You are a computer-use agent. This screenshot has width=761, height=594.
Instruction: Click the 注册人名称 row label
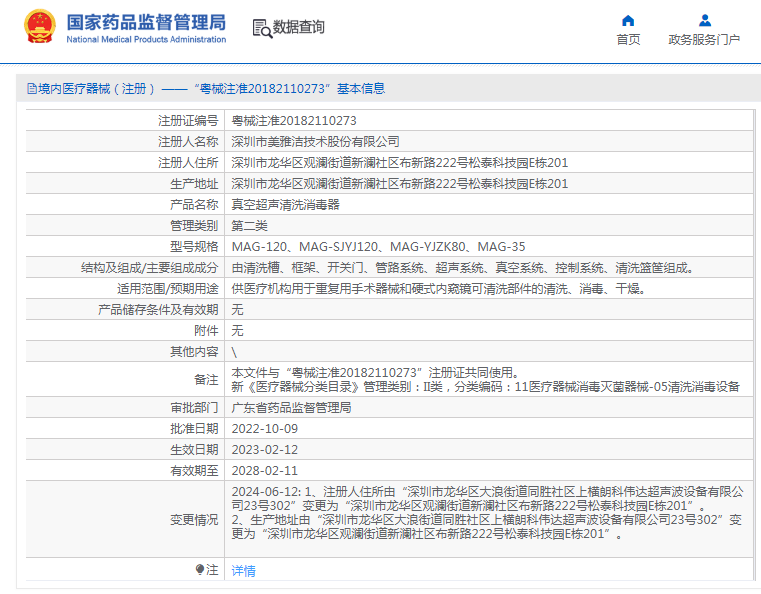pyautogui.click(x=188, y=141)
